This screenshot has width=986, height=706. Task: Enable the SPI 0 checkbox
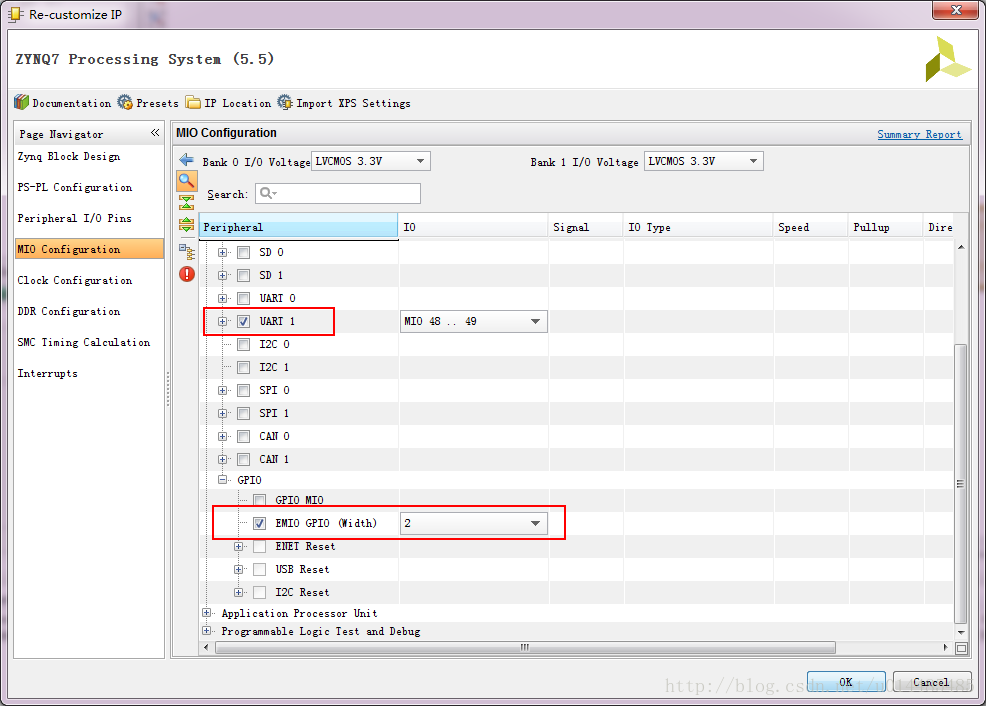[x=244, y=390]
